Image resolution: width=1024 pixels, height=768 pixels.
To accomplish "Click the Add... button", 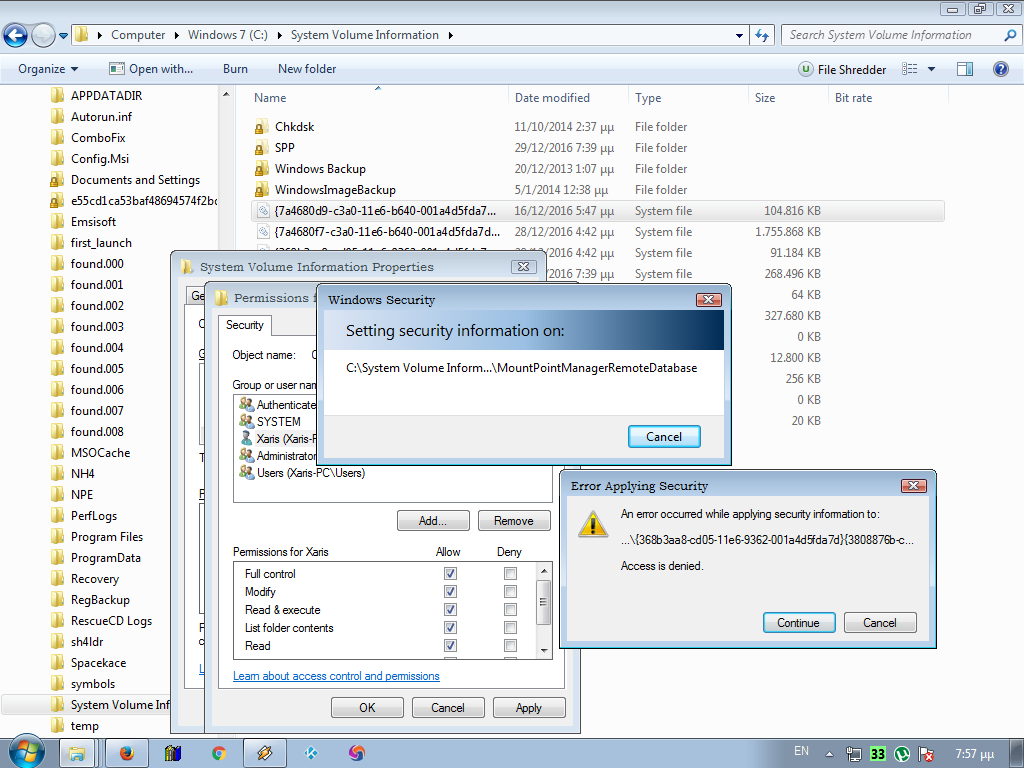I will [x=433, y=521].
